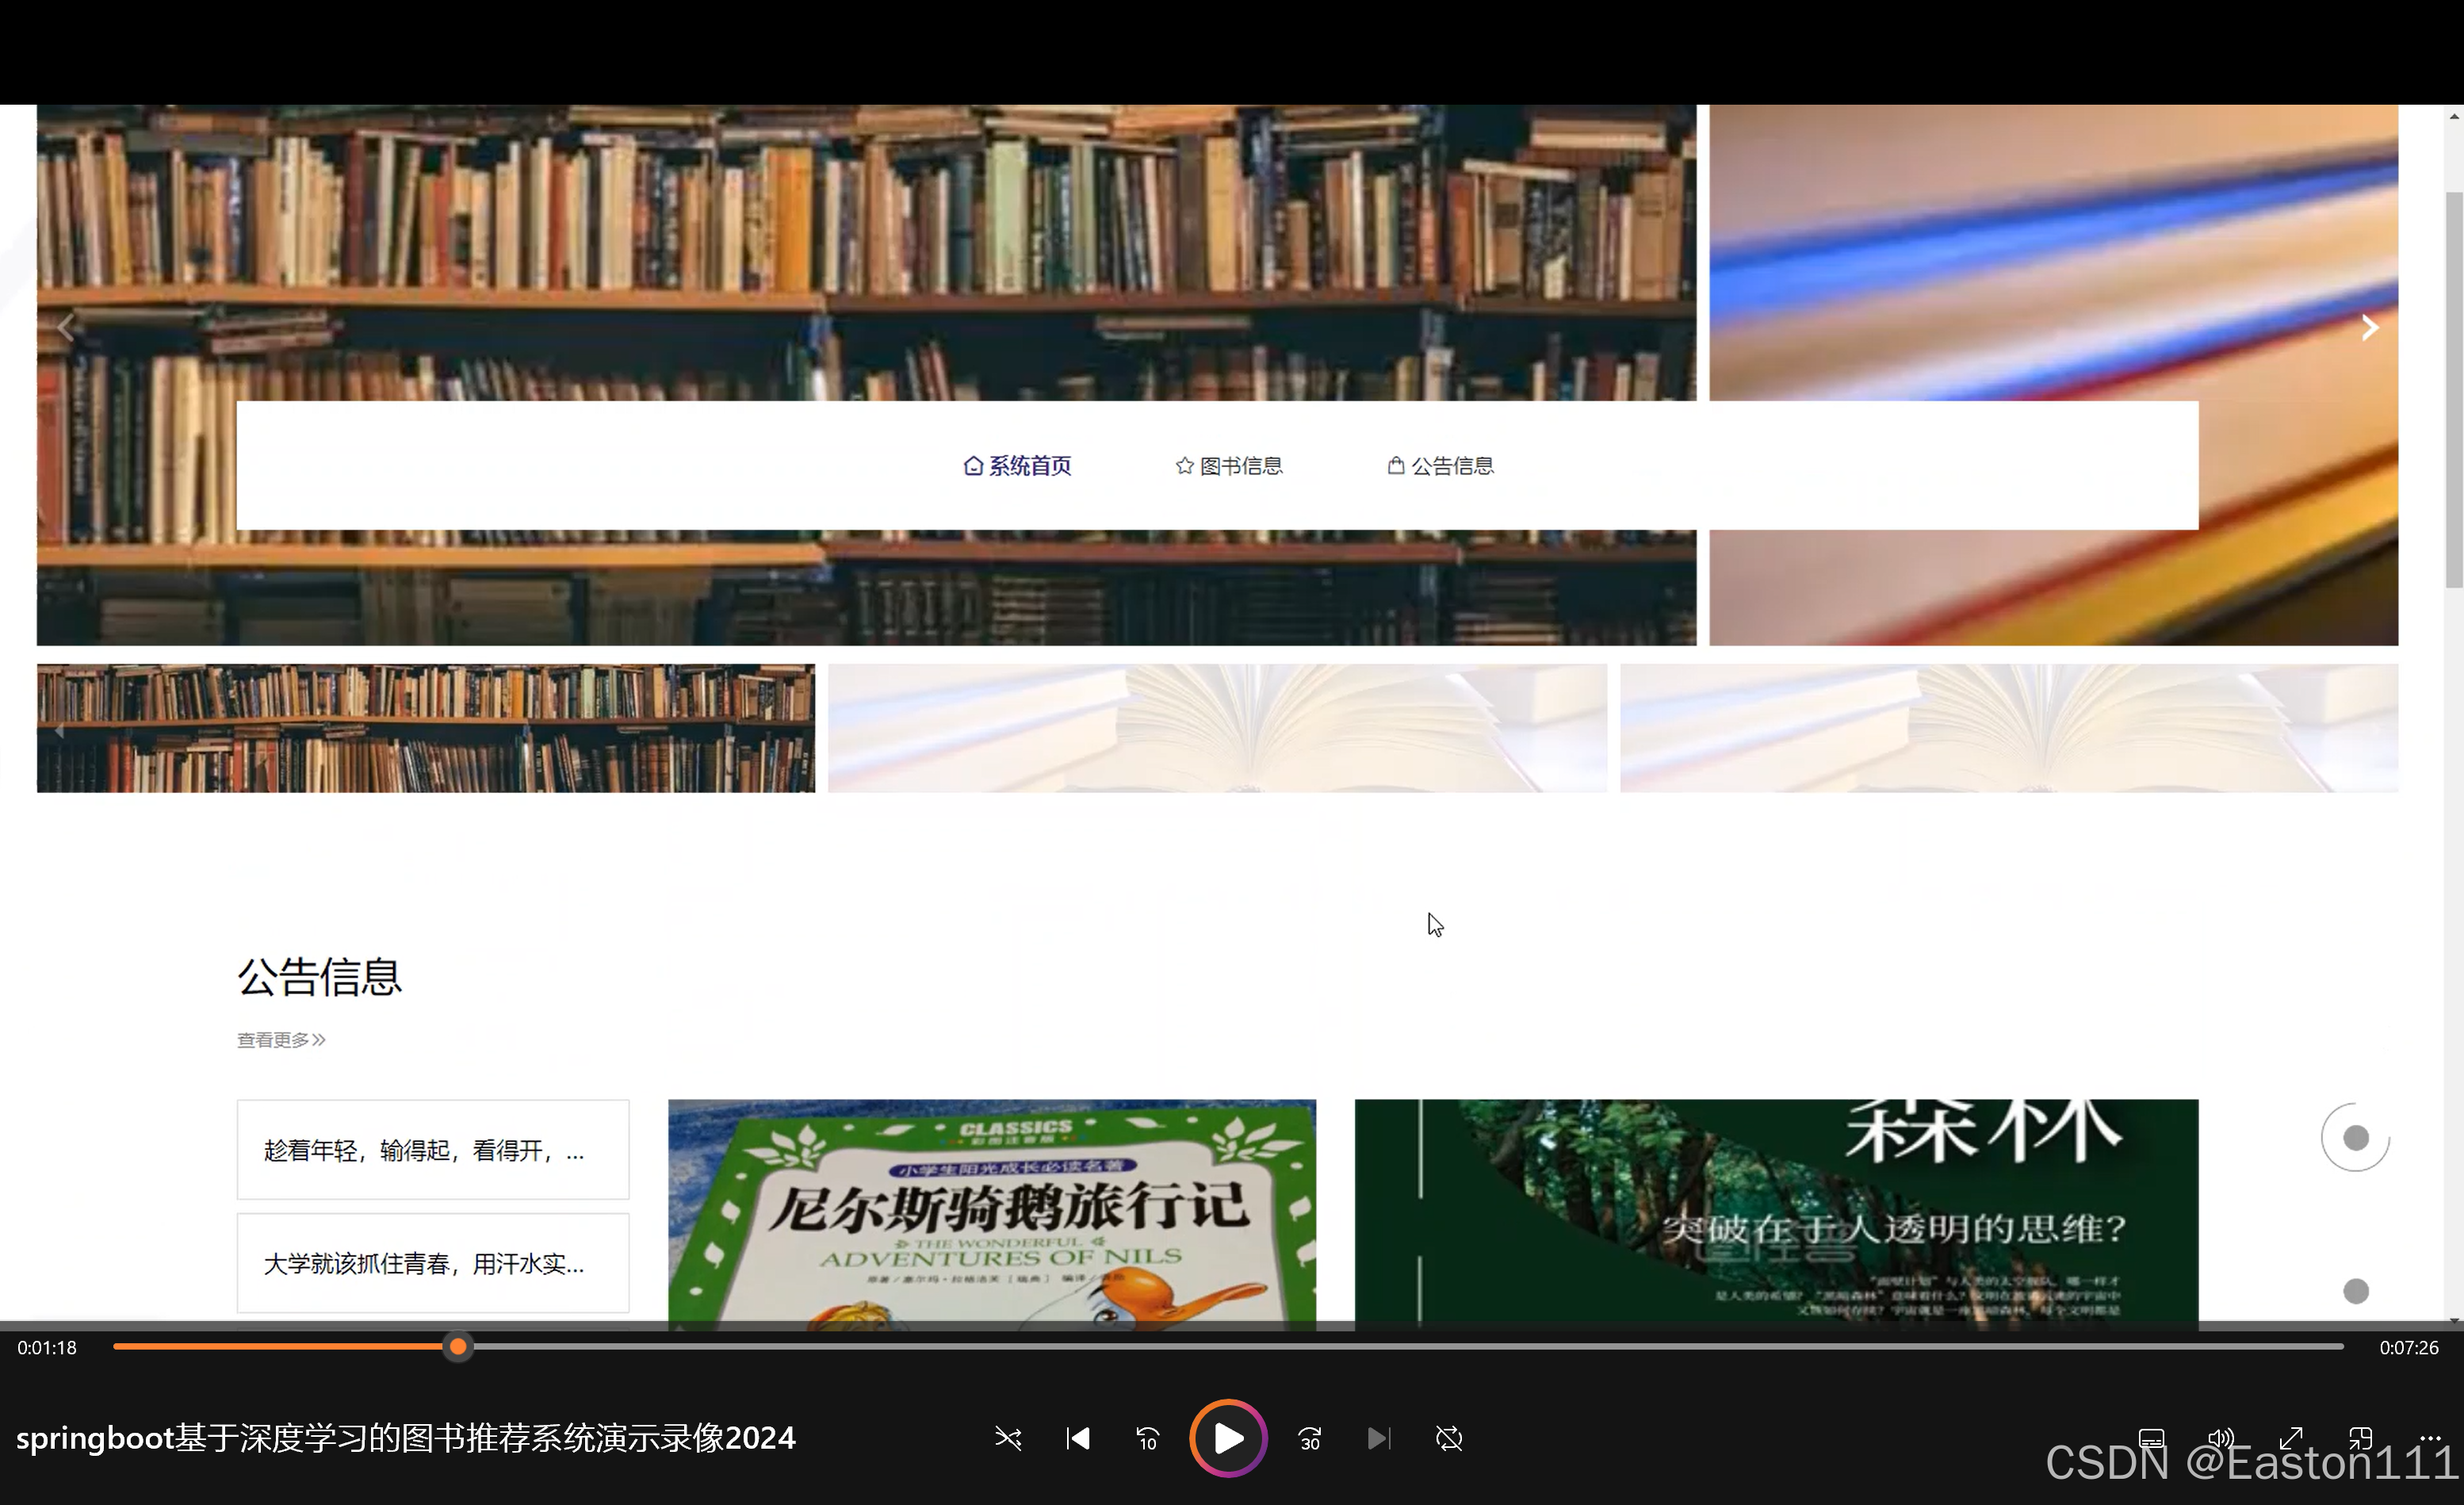Skip back 10 seconds
The image size is (2464, 1505).
[x=1148, y=1439]
